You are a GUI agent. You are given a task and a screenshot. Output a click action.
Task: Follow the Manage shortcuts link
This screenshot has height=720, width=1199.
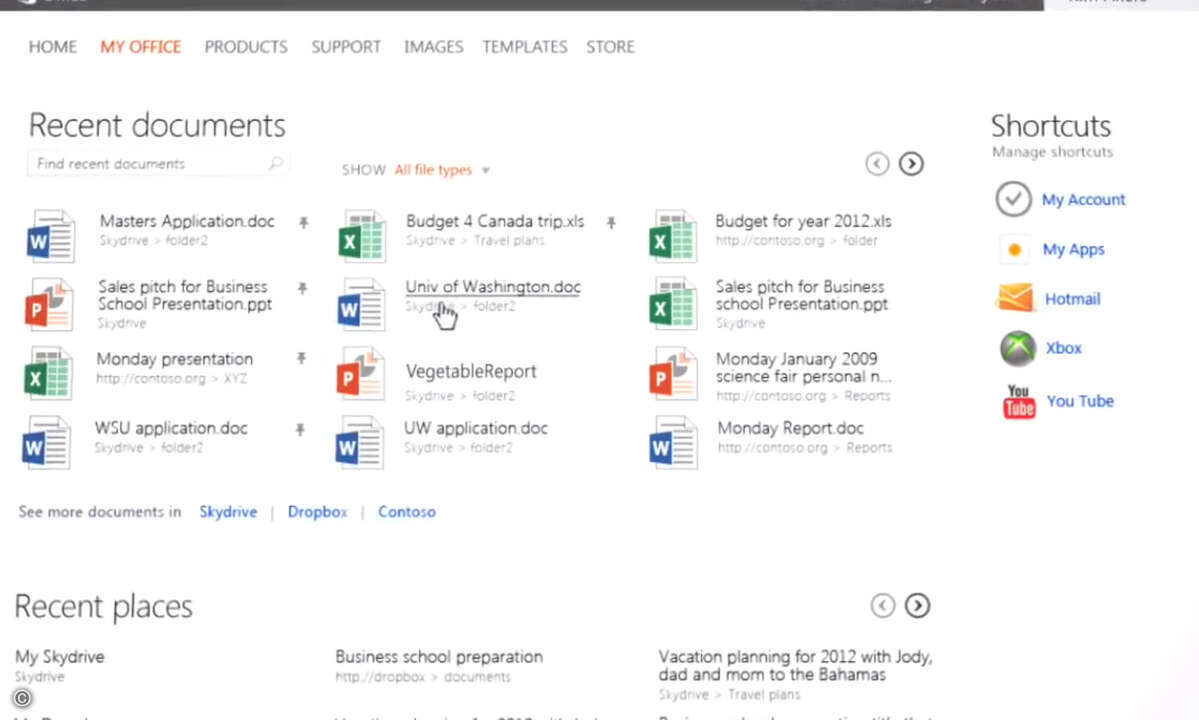click(1051, 151)
